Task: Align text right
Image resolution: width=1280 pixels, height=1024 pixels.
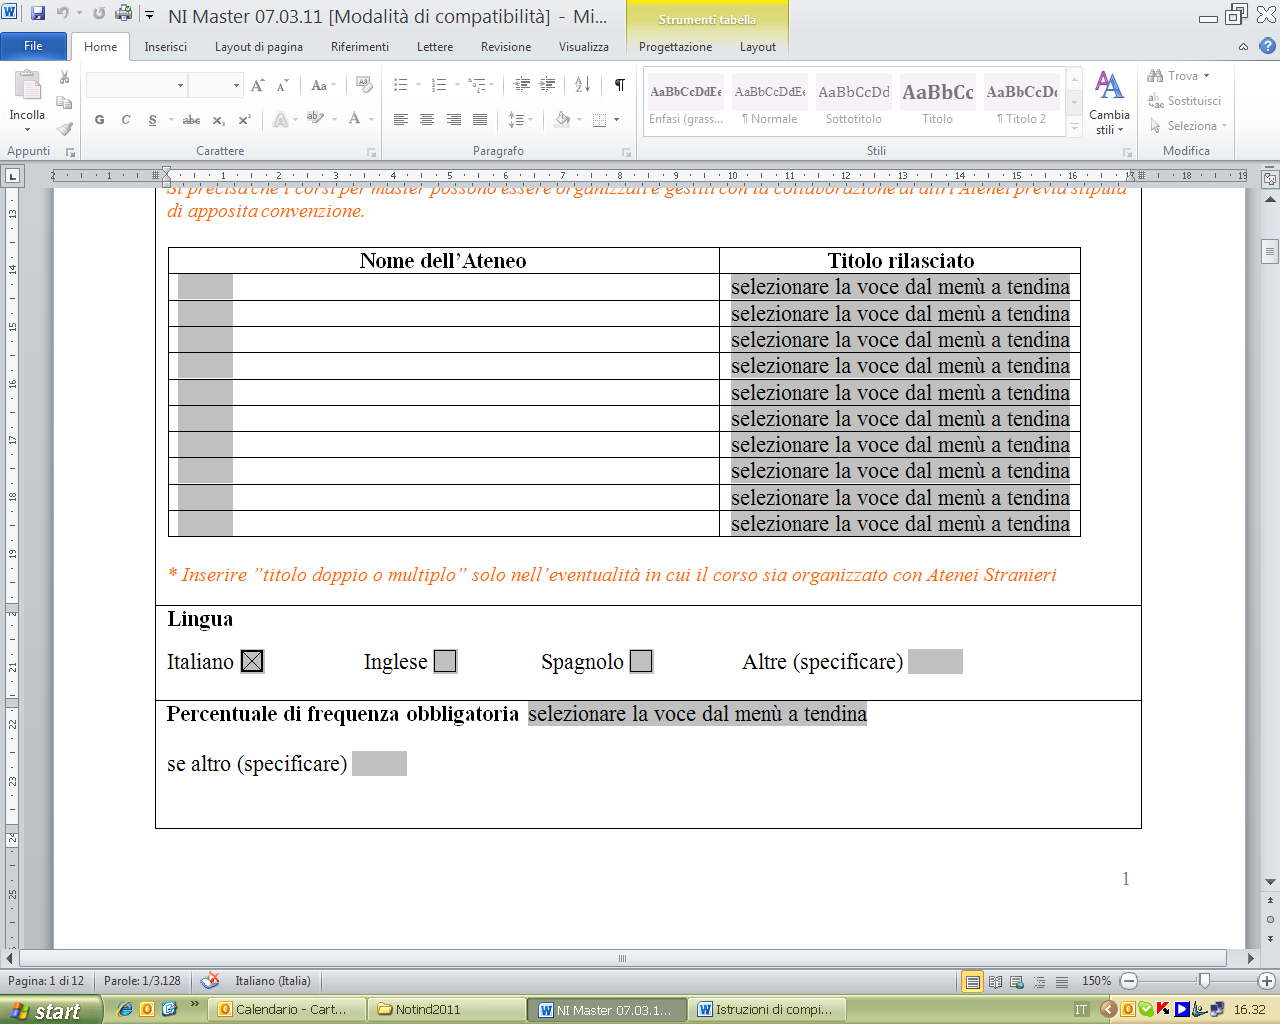Action: pyautogui.click(x=454, y=119)
